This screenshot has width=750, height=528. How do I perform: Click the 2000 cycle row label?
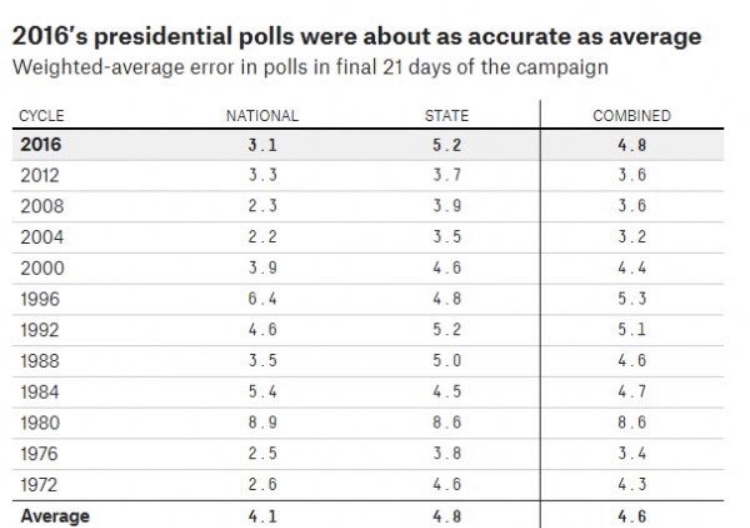tap(40, 268)
